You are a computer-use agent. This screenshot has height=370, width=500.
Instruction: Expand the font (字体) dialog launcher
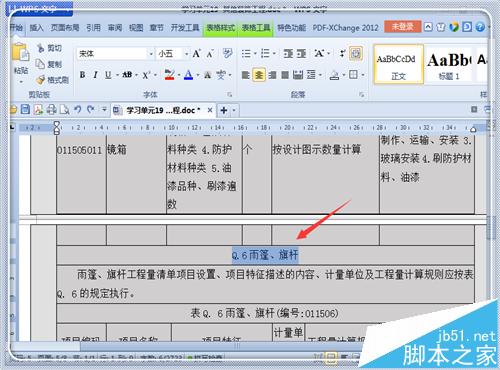coord(230,95)
